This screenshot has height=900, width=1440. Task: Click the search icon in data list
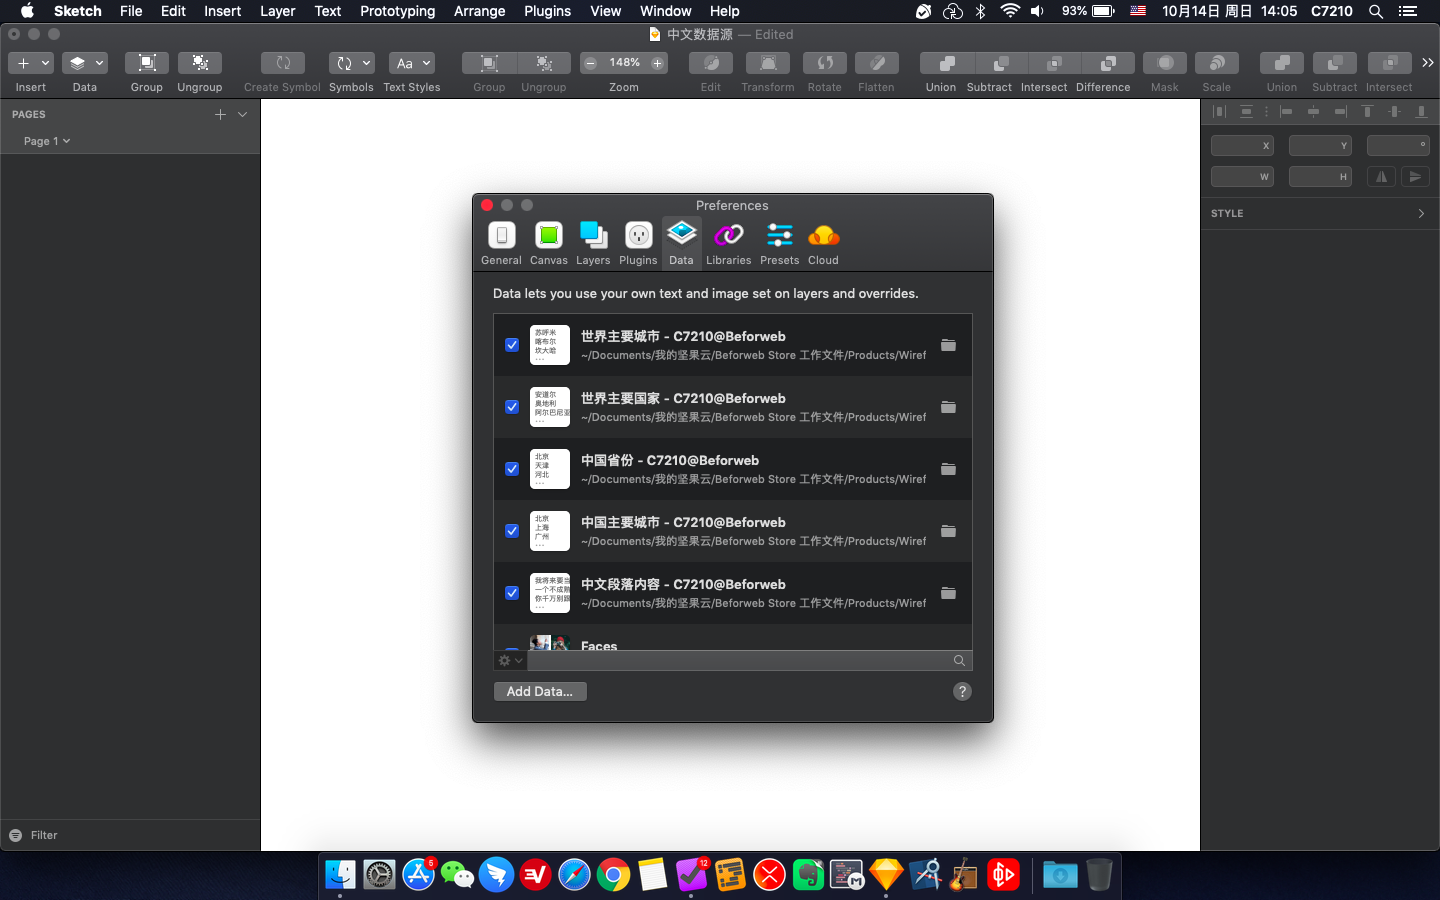click(x=959, y=661)
